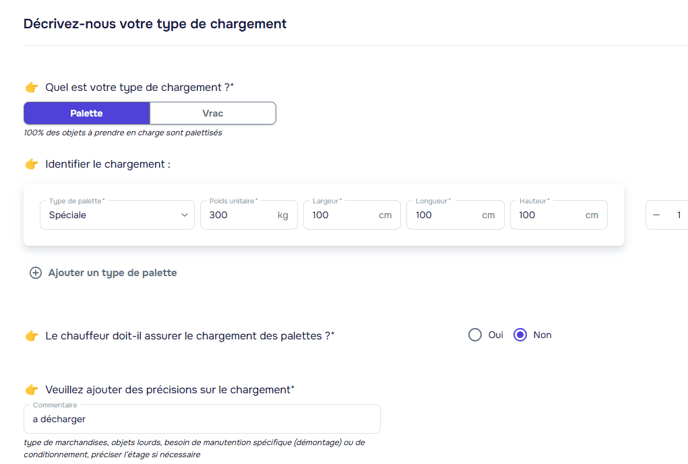Click the chevron arrow of Spéciale dropdown
Screen dimensions: 688x464
[185, 215]
